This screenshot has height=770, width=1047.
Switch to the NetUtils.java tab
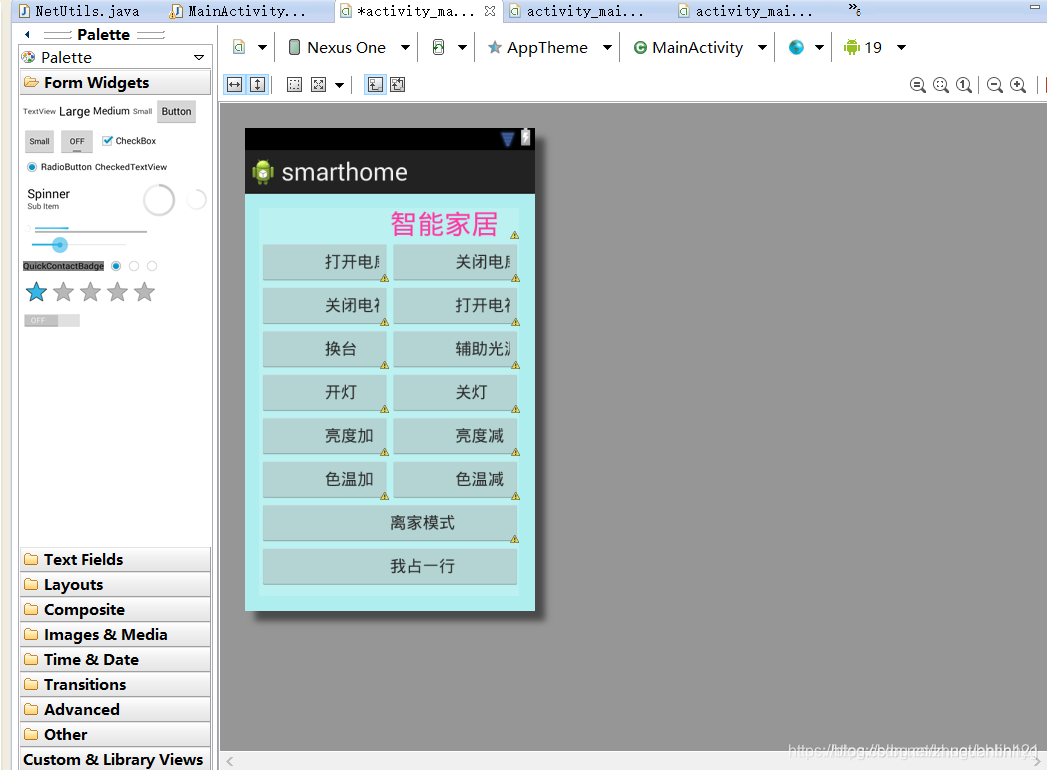coord(79,11)
